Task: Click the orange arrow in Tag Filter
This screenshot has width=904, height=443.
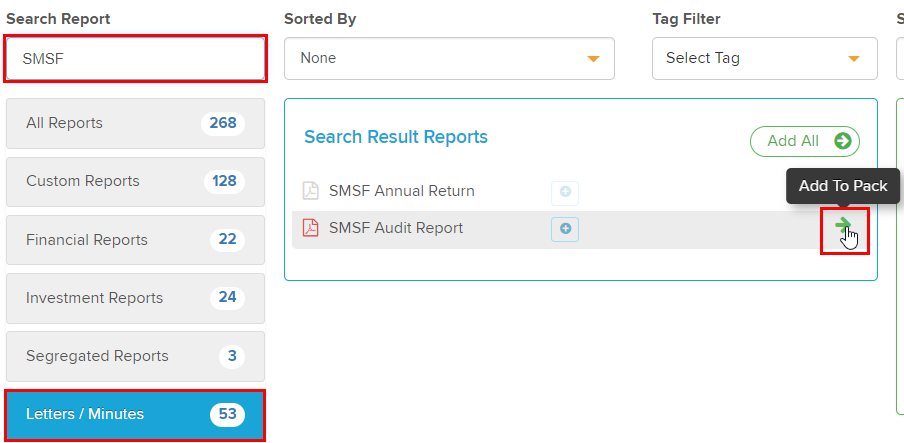Action: pyautogui.click(x=853, y=59)
